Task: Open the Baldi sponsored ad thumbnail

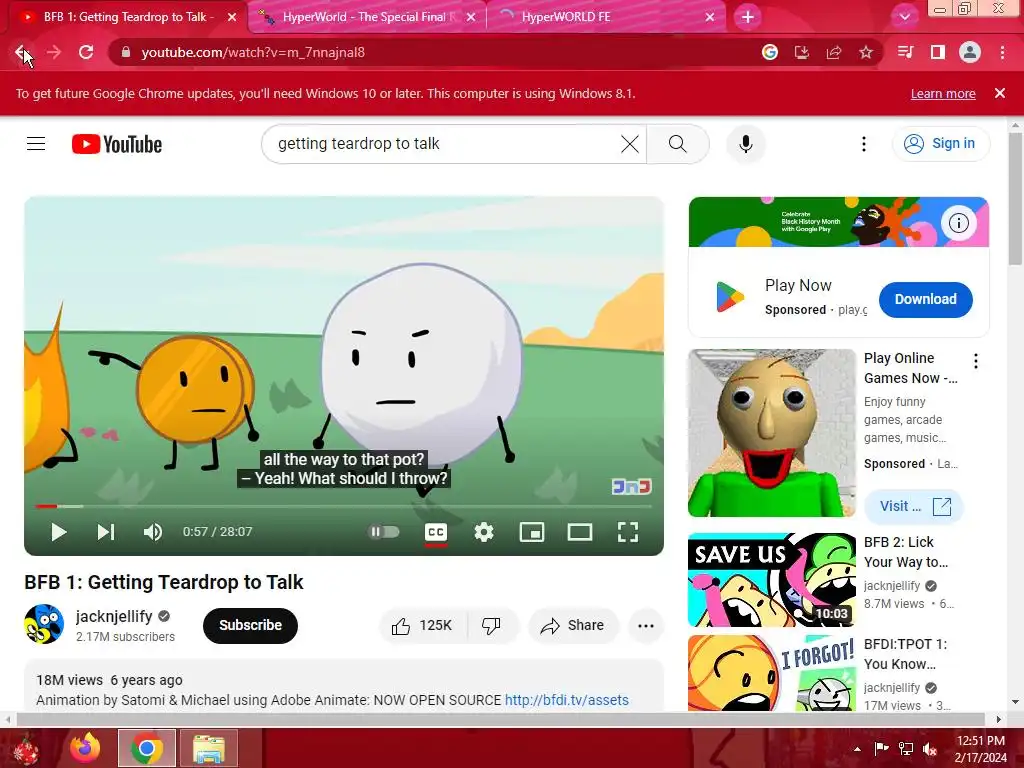Action: pos(772,433)
